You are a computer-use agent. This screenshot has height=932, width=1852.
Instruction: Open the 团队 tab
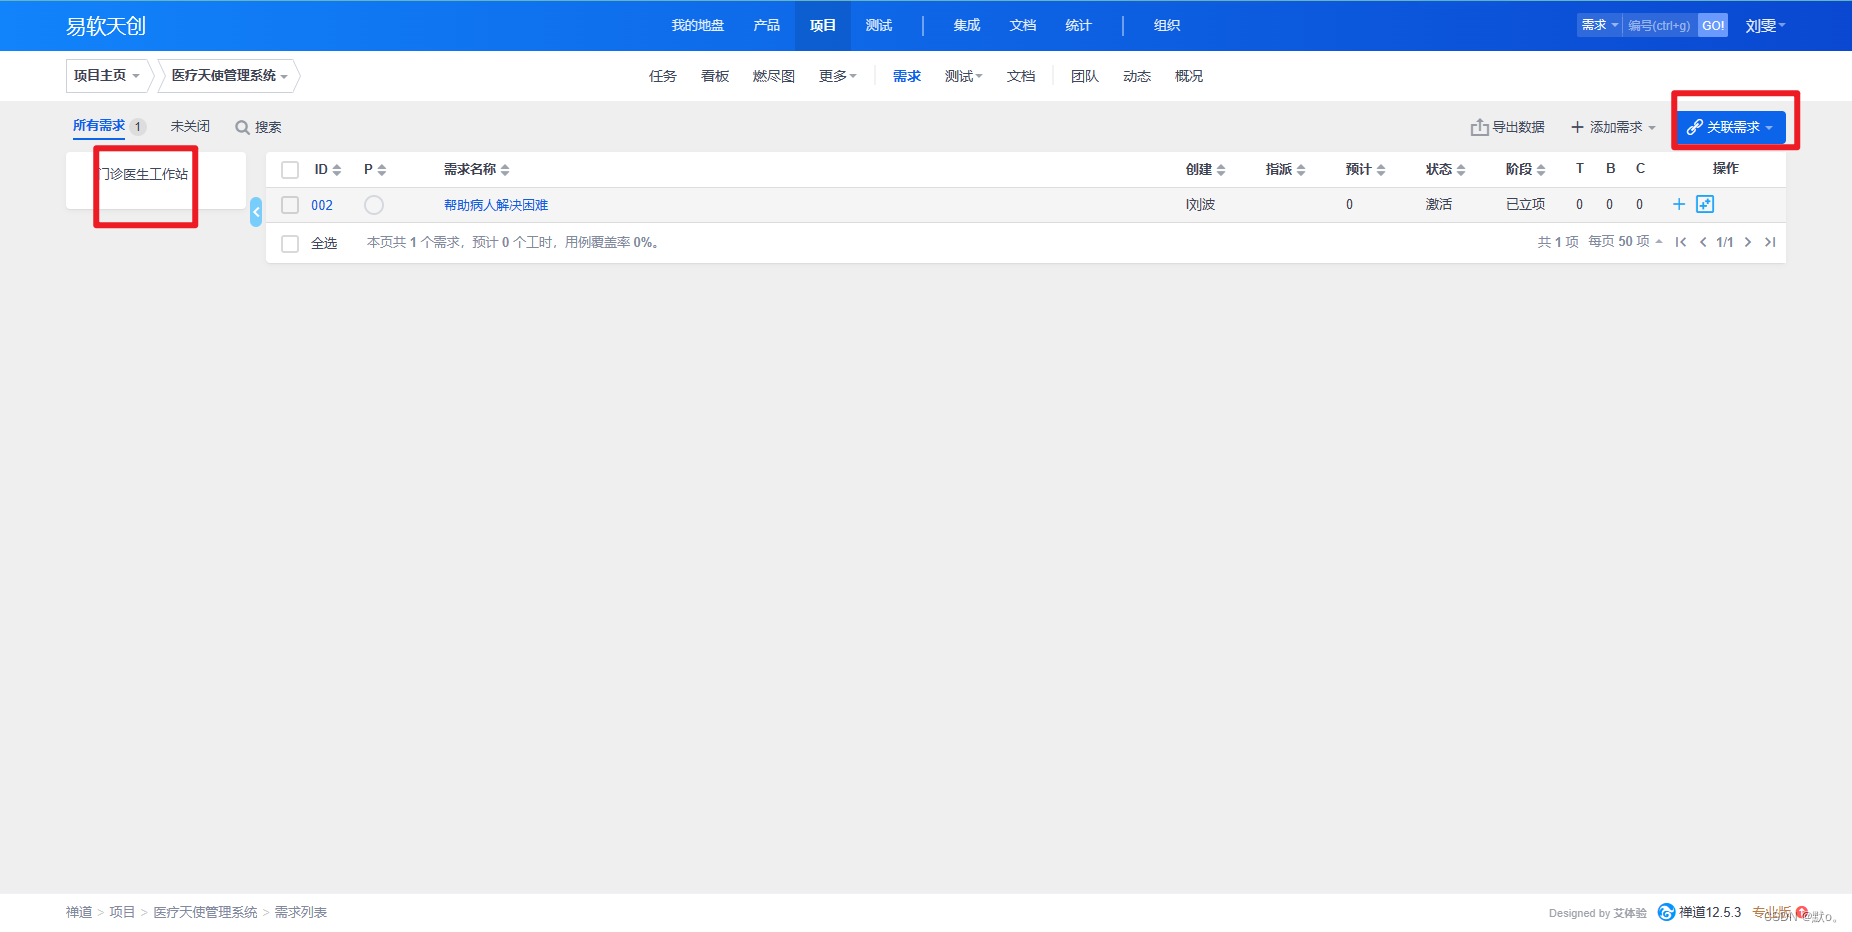coord(1085,76)
